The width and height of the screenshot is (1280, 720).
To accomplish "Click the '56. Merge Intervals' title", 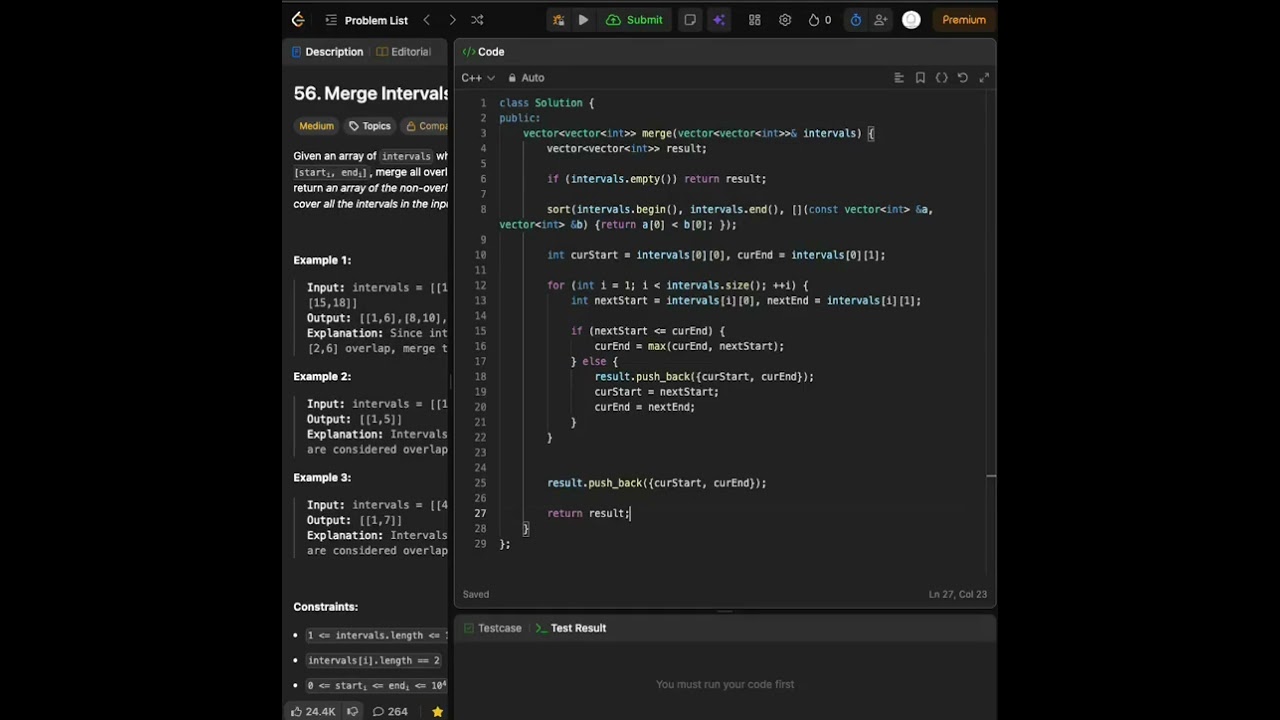I will [x=371, y=93].
